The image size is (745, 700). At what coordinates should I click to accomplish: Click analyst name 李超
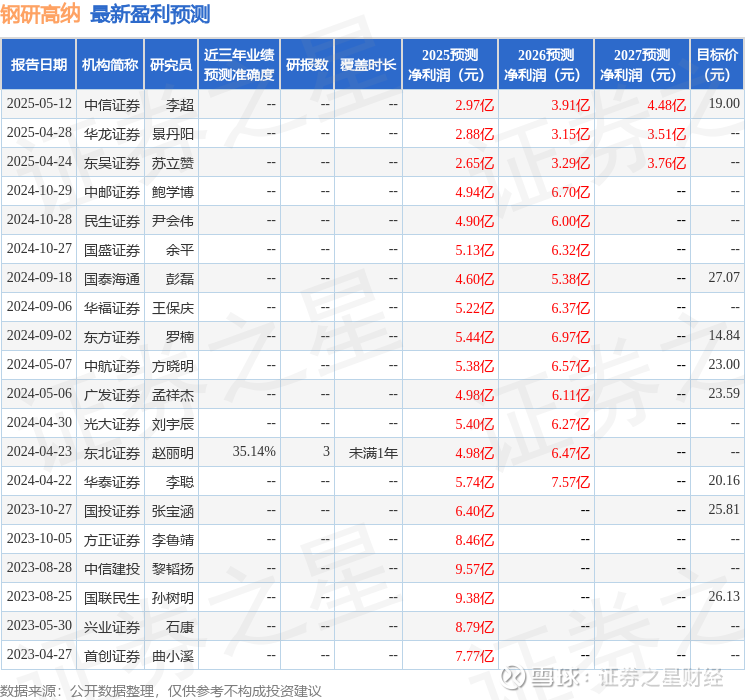180,105
